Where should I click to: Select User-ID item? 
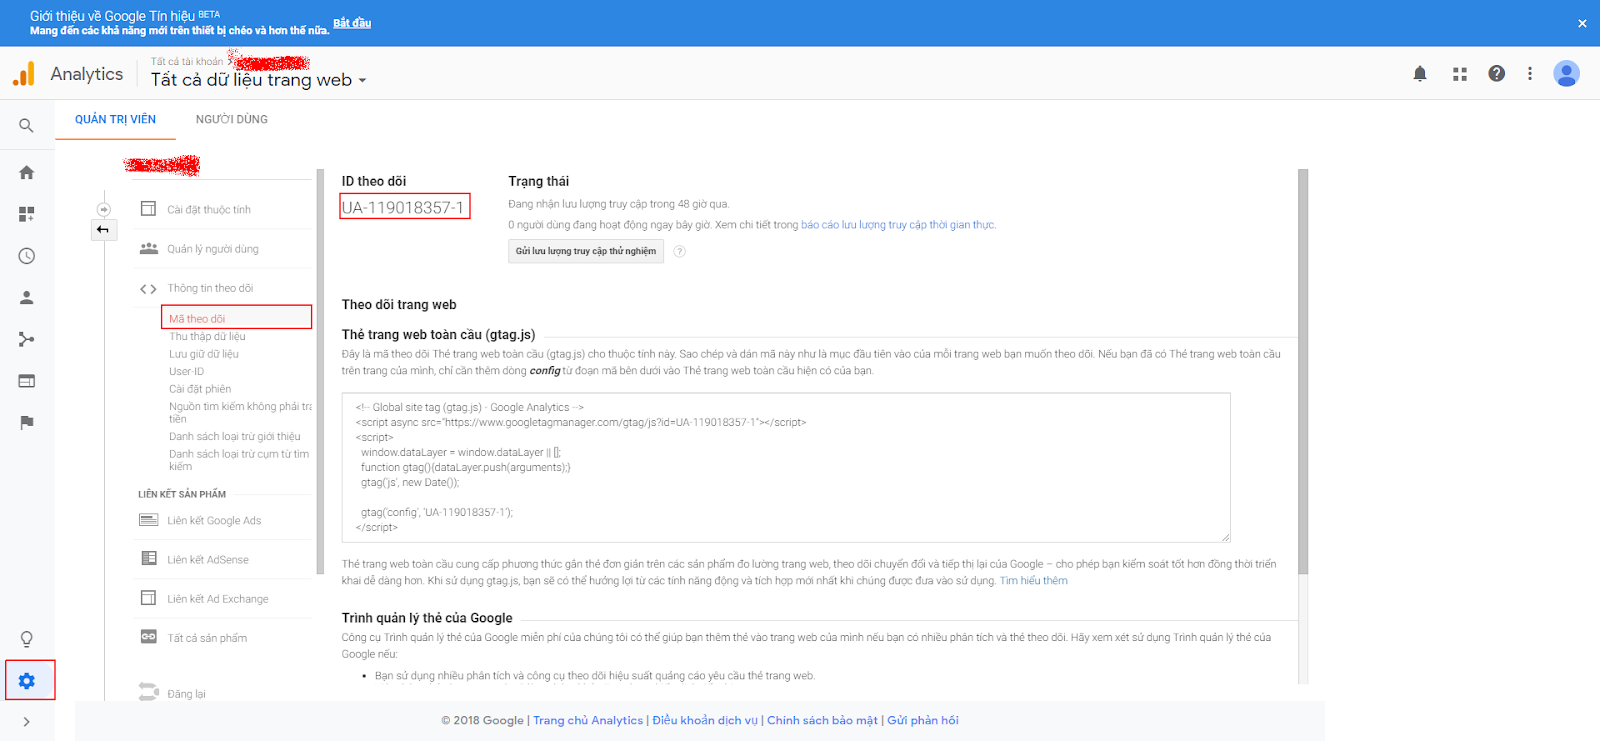[187, 371]
